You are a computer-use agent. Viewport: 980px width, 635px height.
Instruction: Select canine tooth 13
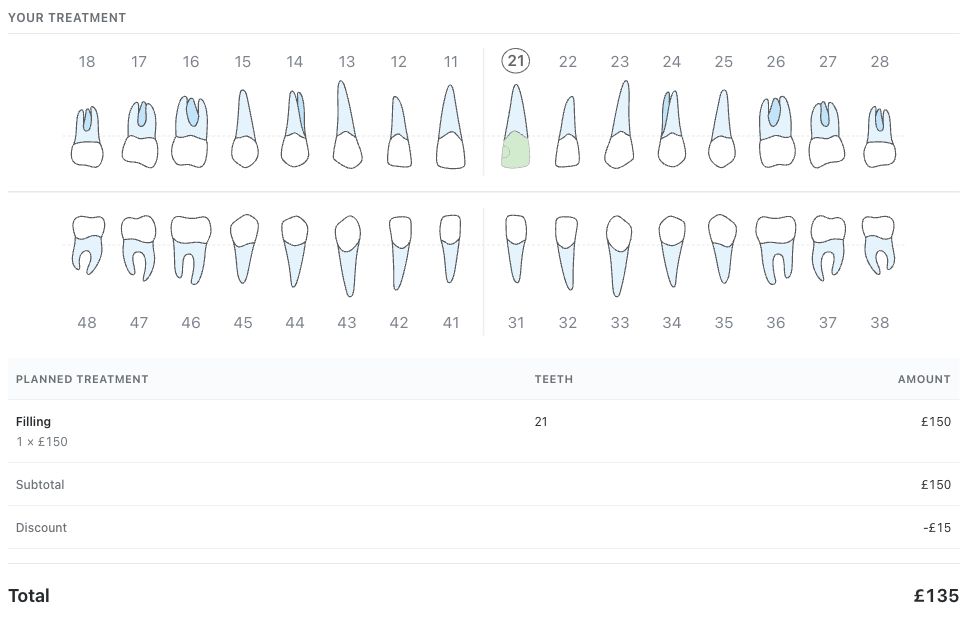coord(347,124)
